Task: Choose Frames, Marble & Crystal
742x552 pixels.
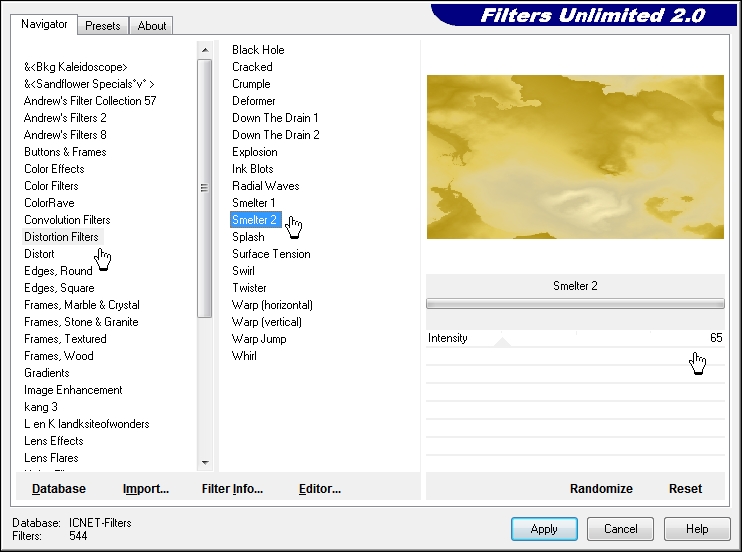Action: 82,305
